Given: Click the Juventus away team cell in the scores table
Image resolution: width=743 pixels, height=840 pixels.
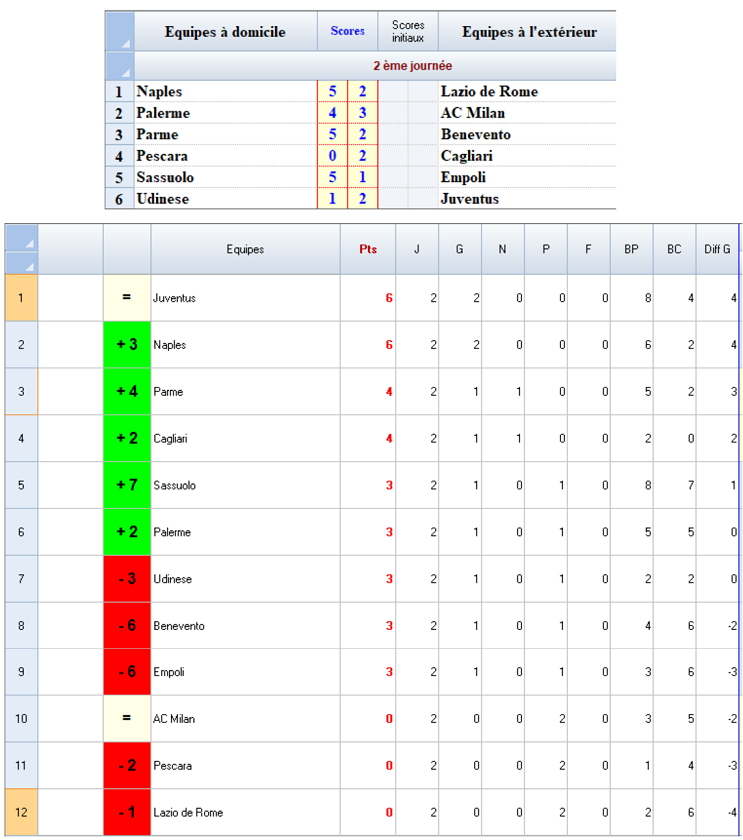Looking at the screenshot, I should coord(526,199).
